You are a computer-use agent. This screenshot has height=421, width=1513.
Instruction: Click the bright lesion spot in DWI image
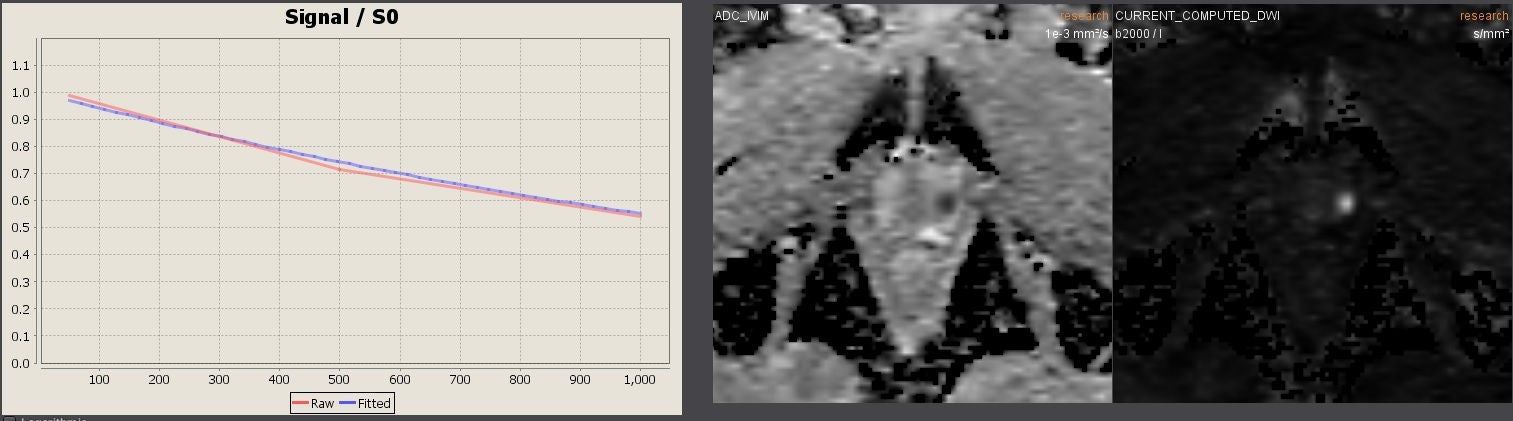1345,203
